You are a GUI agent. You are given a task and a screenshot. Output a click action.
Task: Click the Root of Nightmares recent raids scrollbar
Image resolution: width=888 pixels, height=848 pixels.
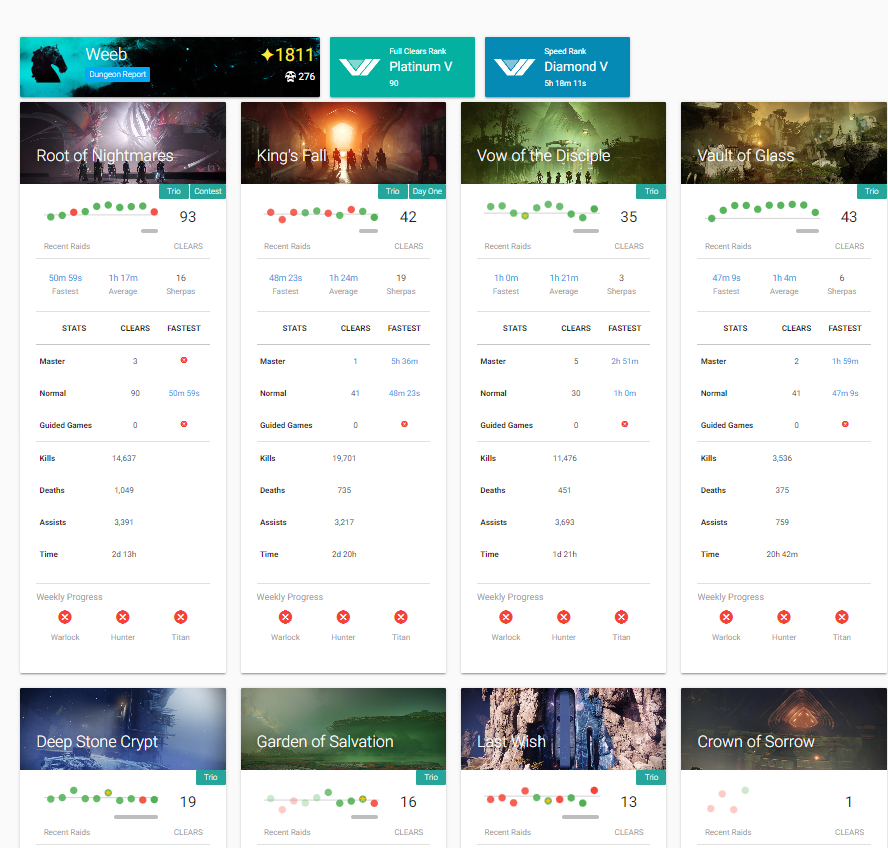coord(150,231)
